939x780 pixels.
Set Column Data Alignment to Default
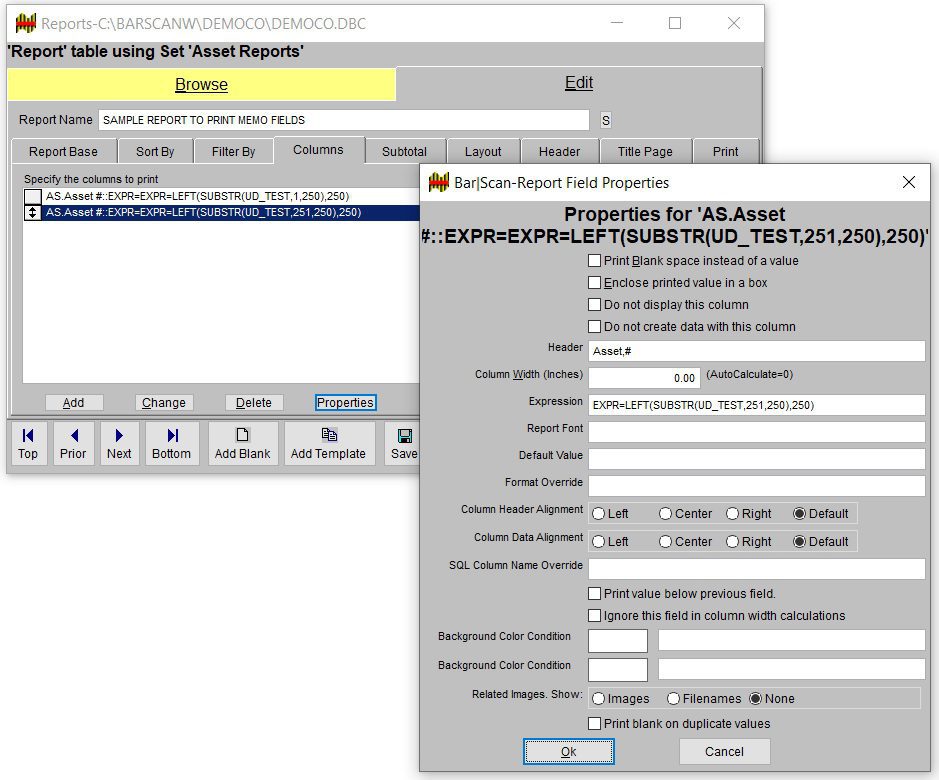tap(799, 542)
